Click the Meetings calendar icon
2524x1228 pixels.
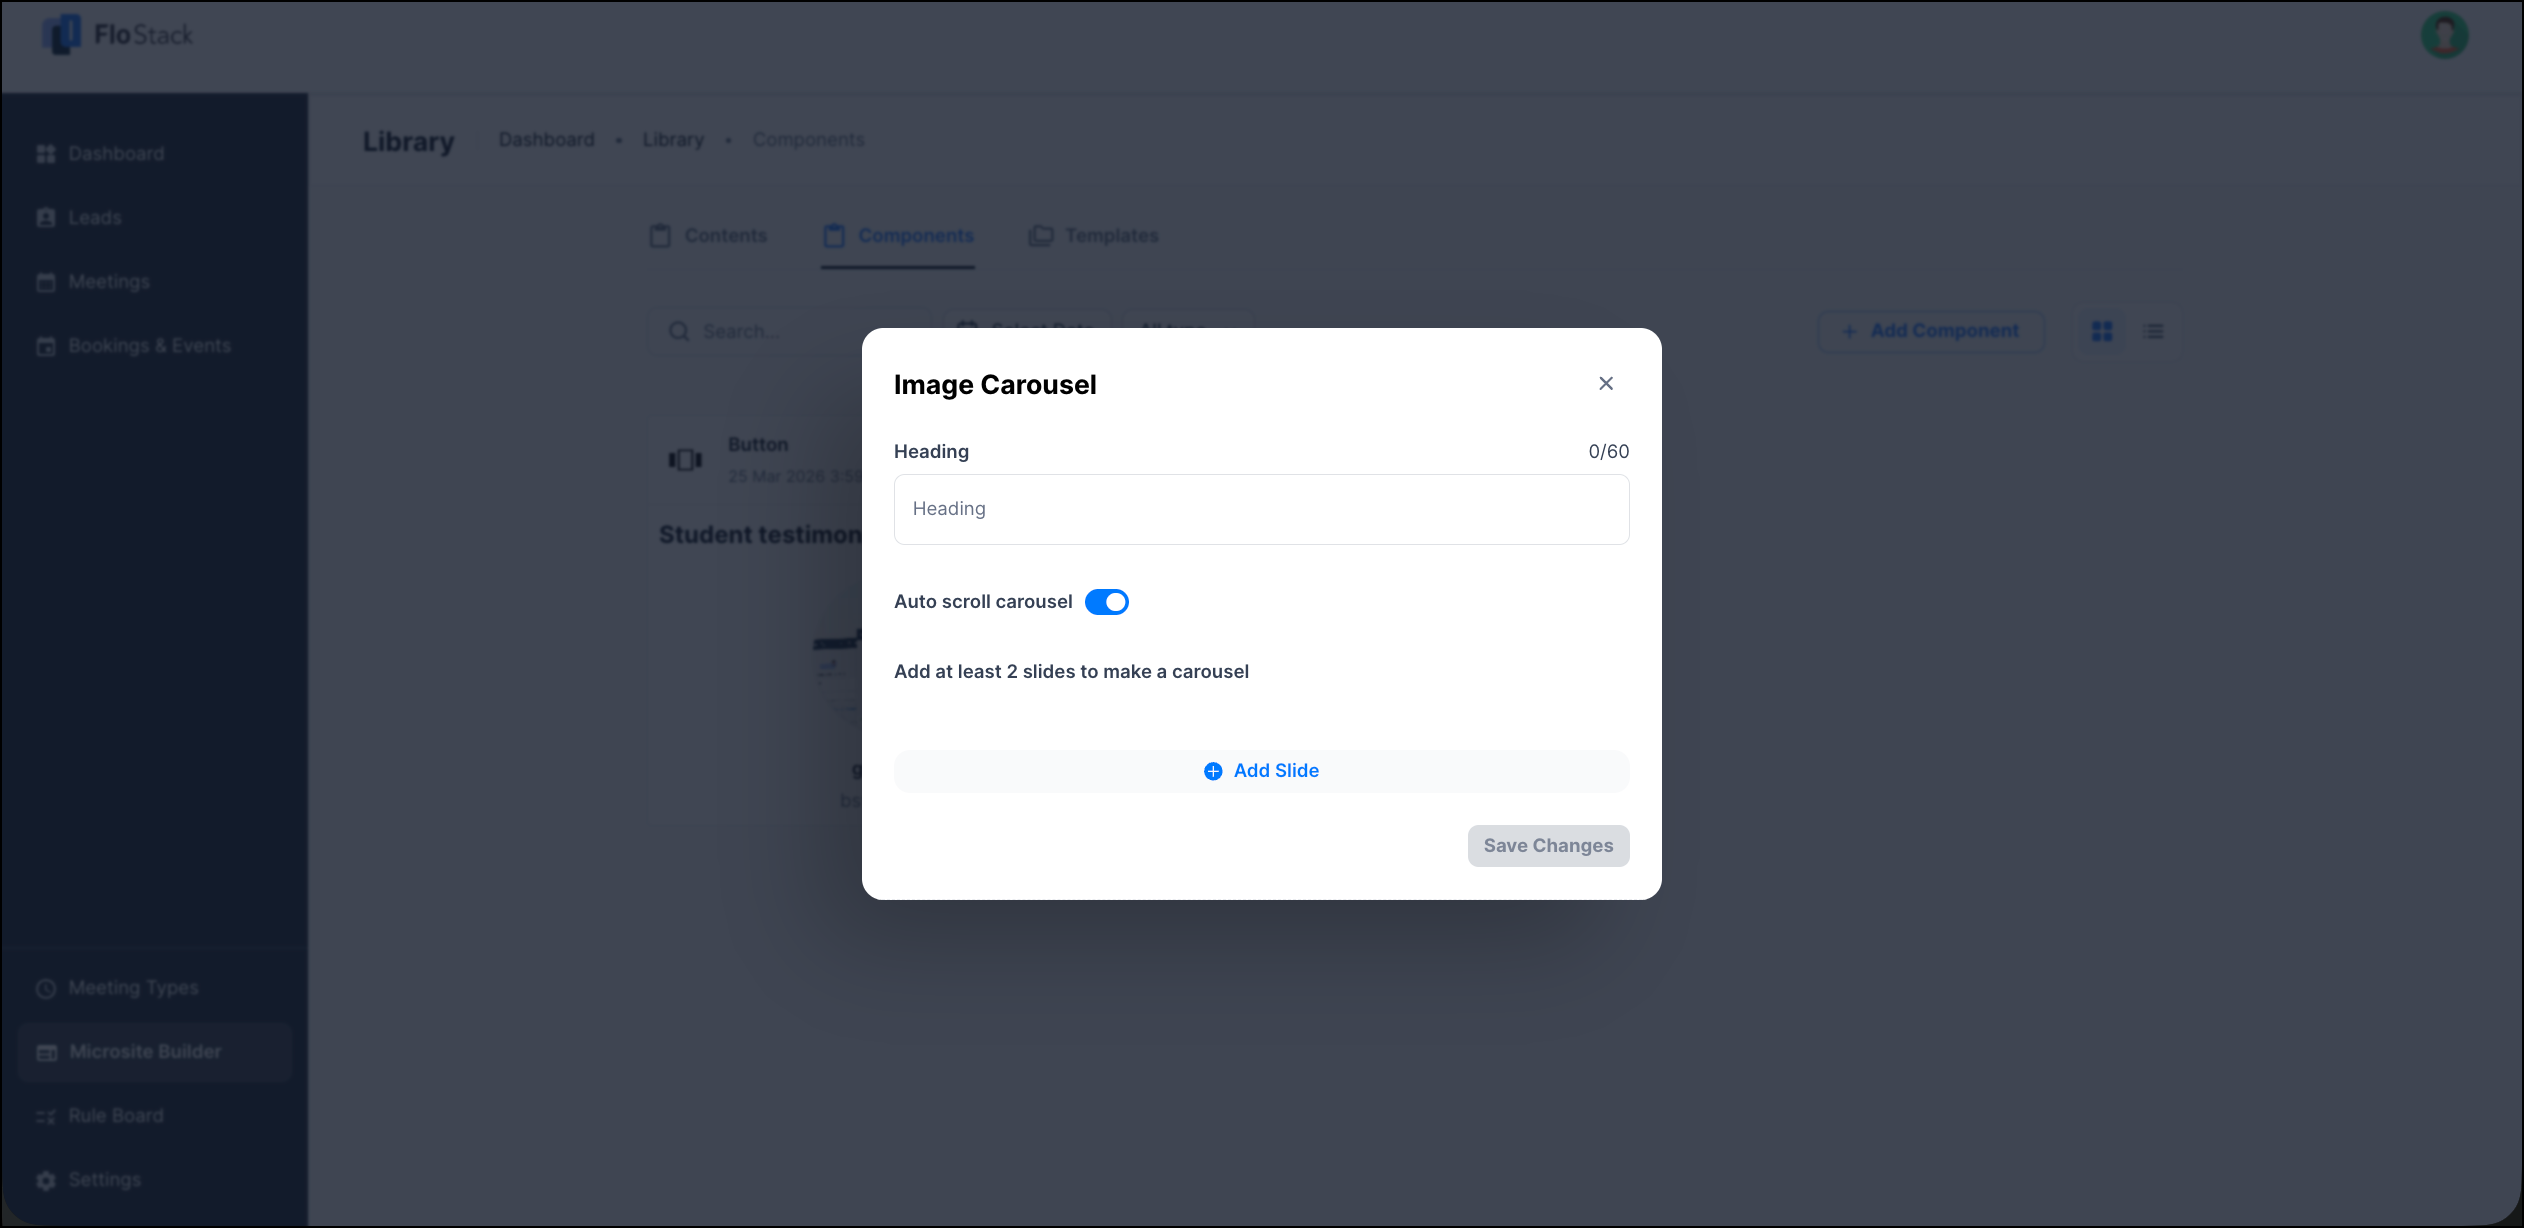(x=46, y=282)
